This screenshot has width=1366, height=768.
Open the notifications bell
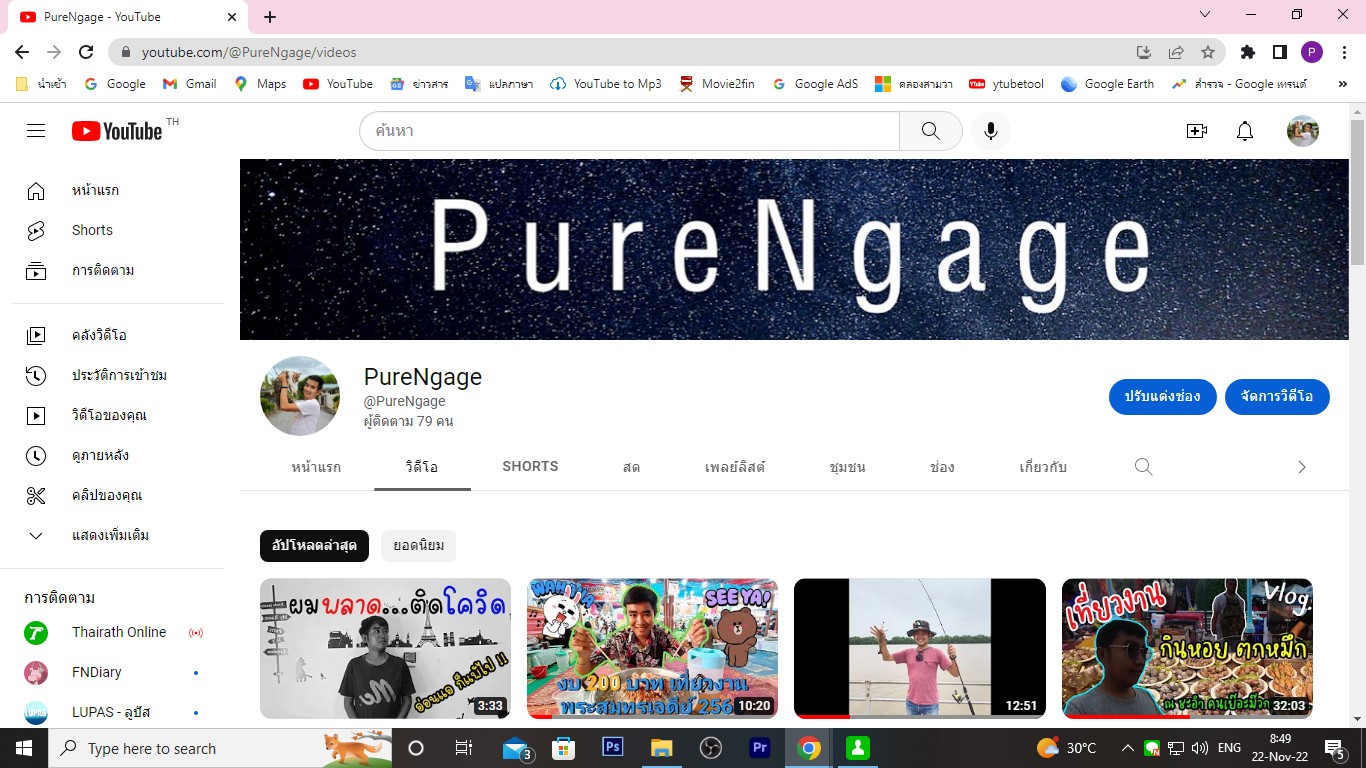(1245, 131)
